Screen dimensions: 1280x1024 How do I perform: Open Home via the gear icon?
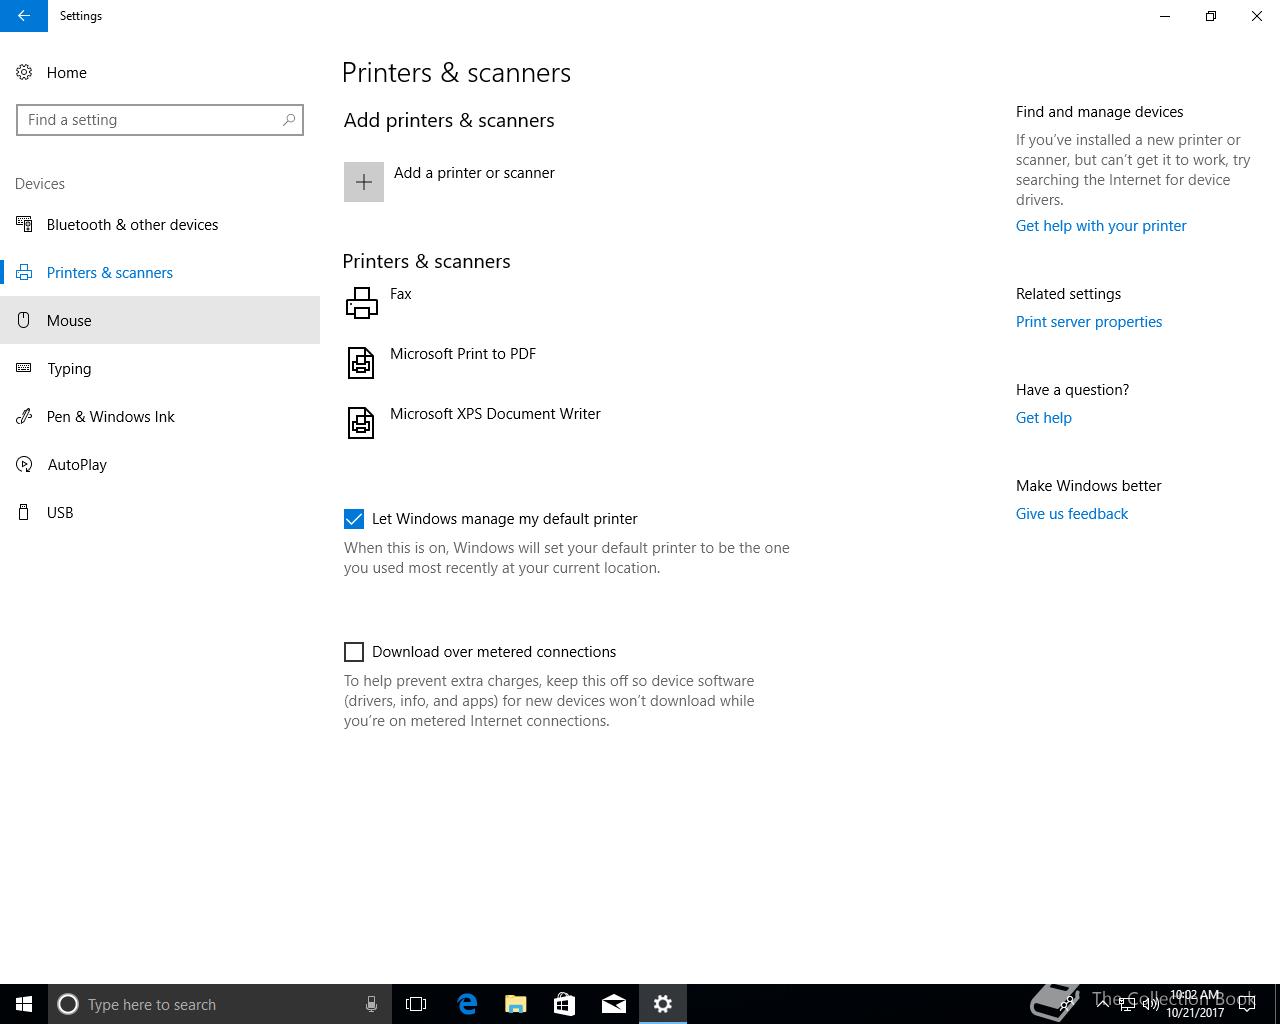point(24,73)
